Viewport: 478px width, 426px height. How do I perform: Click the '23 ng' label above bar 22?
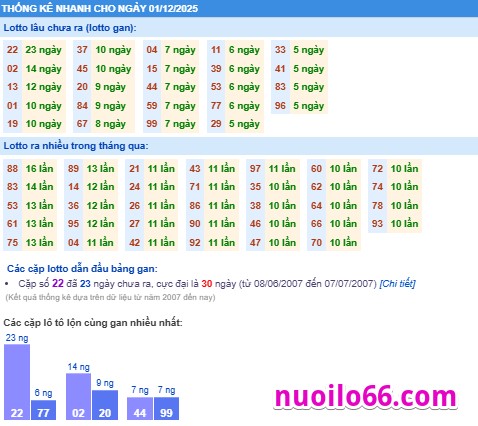[17, 338]
